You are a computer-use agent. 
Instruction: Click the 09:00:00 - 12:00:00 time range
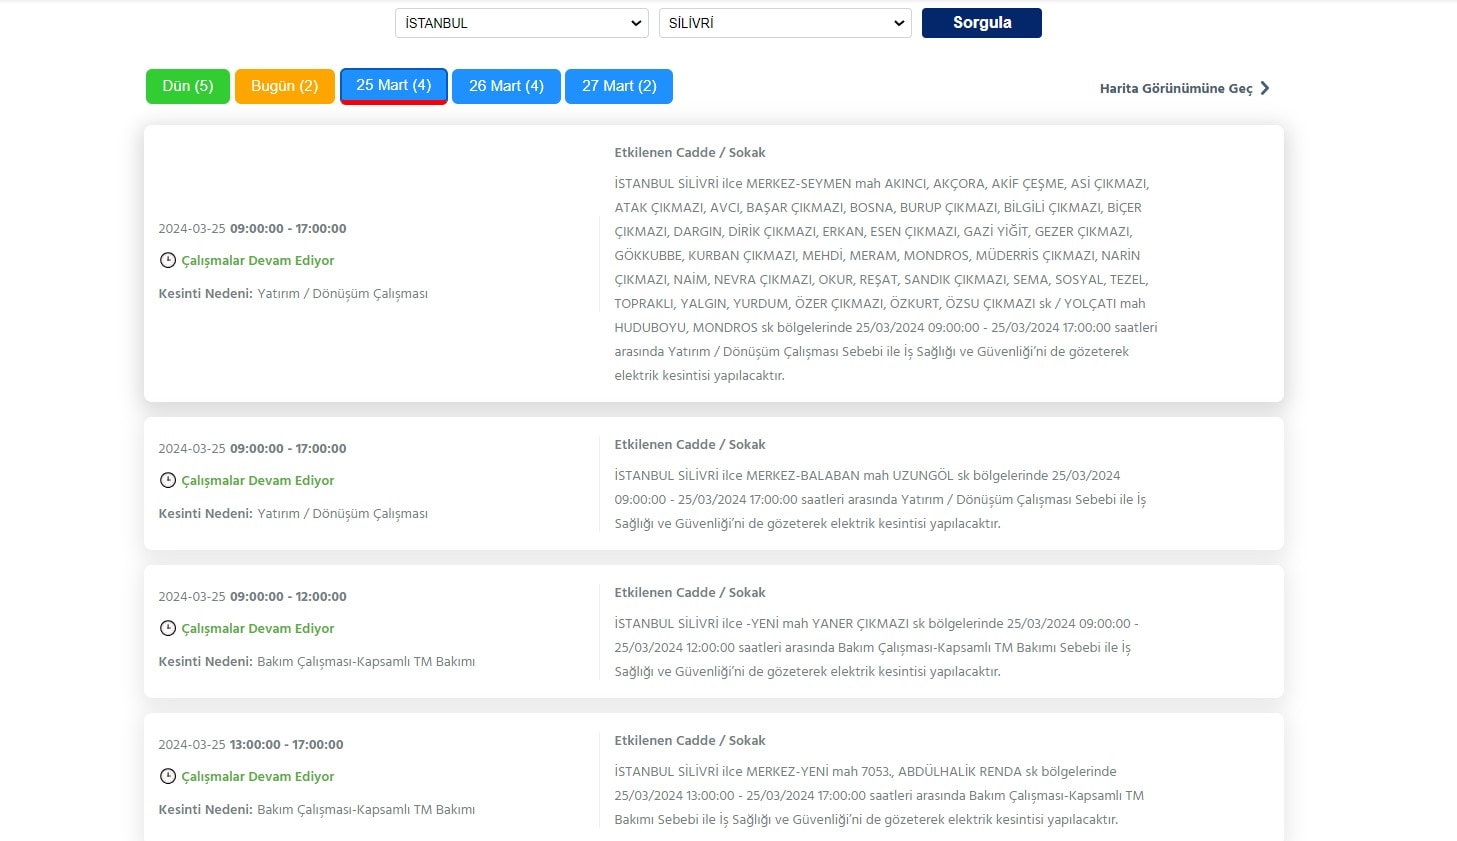[288, 596]
